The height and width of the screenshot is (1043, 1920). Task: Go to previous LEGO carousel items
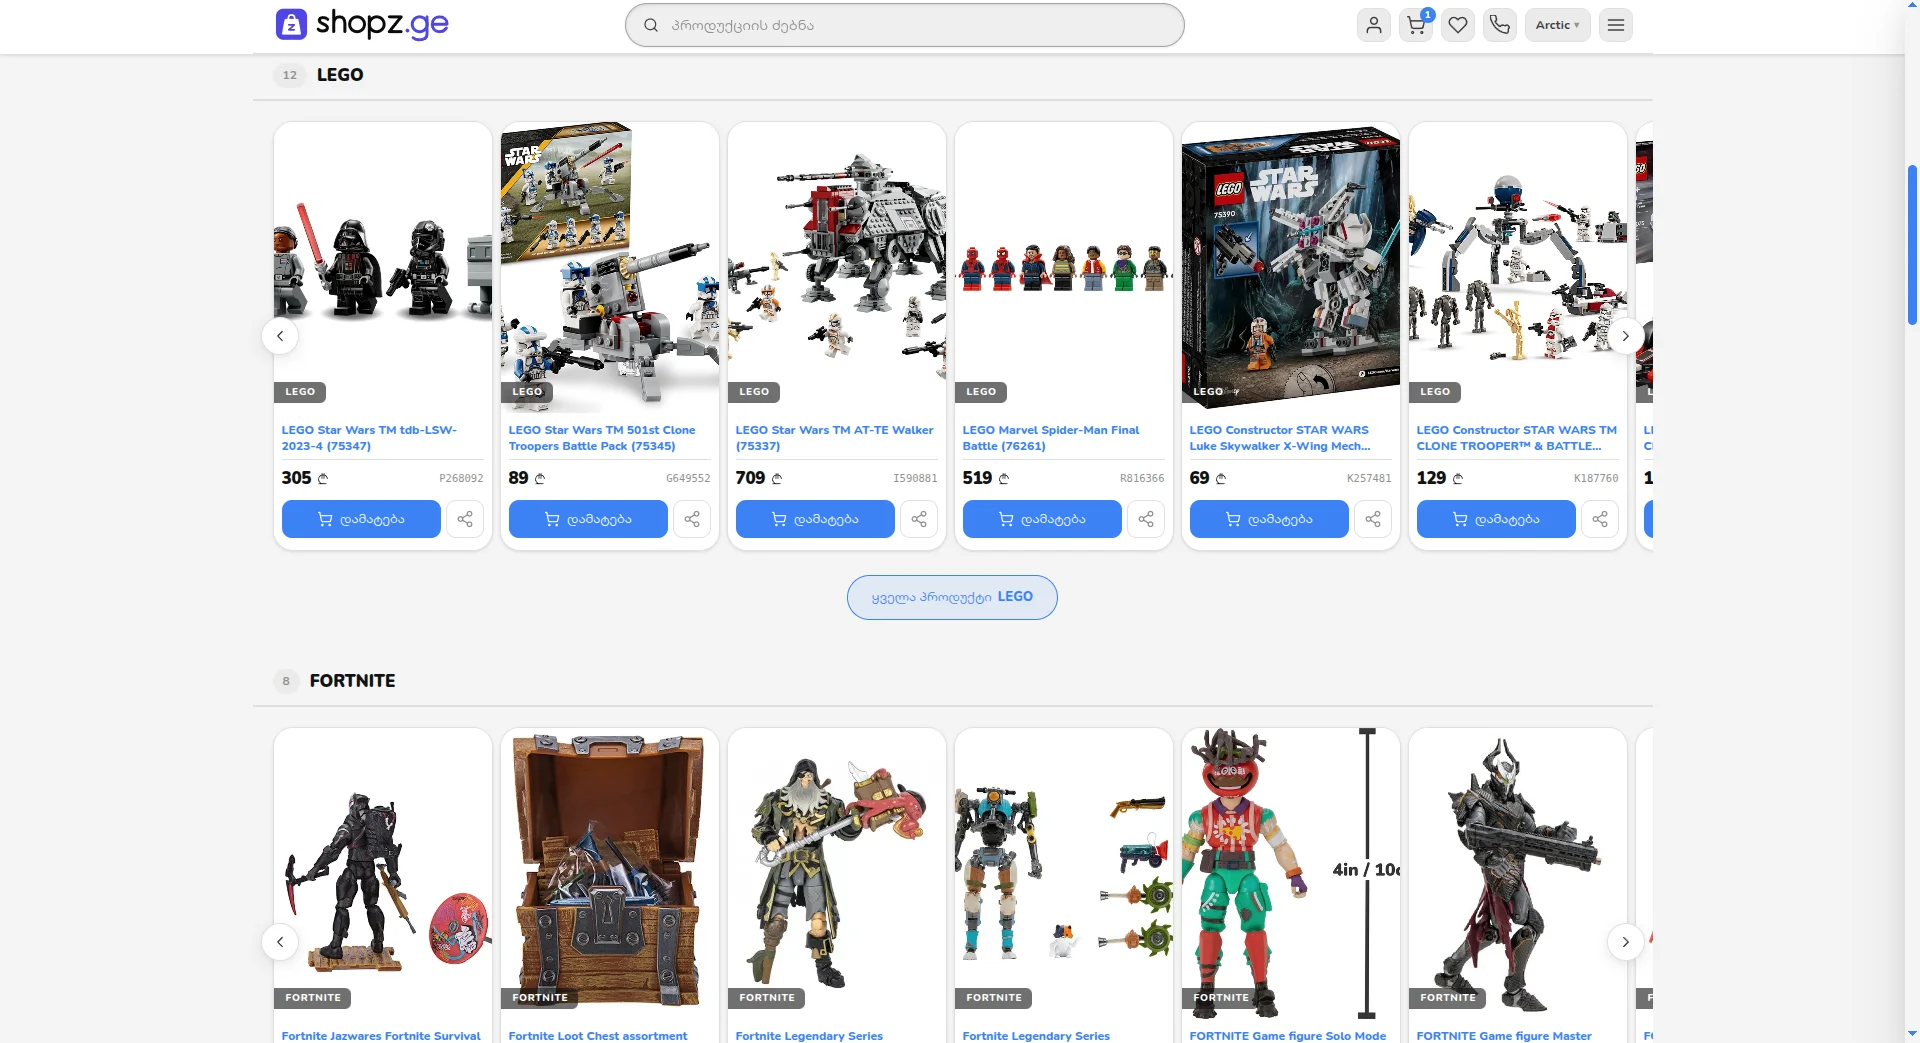tap(280, 336)
